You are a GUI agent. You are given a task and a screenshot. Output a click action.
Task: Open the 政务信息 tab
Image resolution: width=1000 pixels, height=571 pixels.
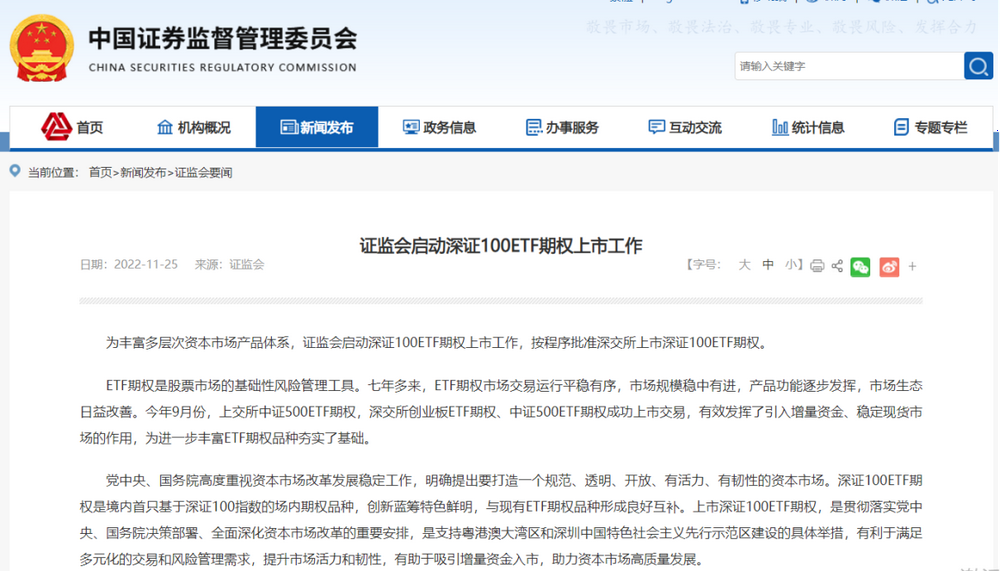point(439,127)
